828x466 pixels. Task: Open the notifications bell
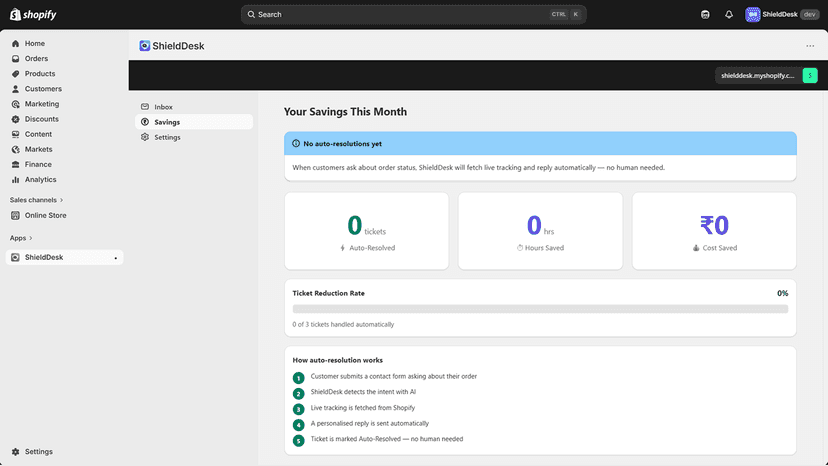point(729,14)
